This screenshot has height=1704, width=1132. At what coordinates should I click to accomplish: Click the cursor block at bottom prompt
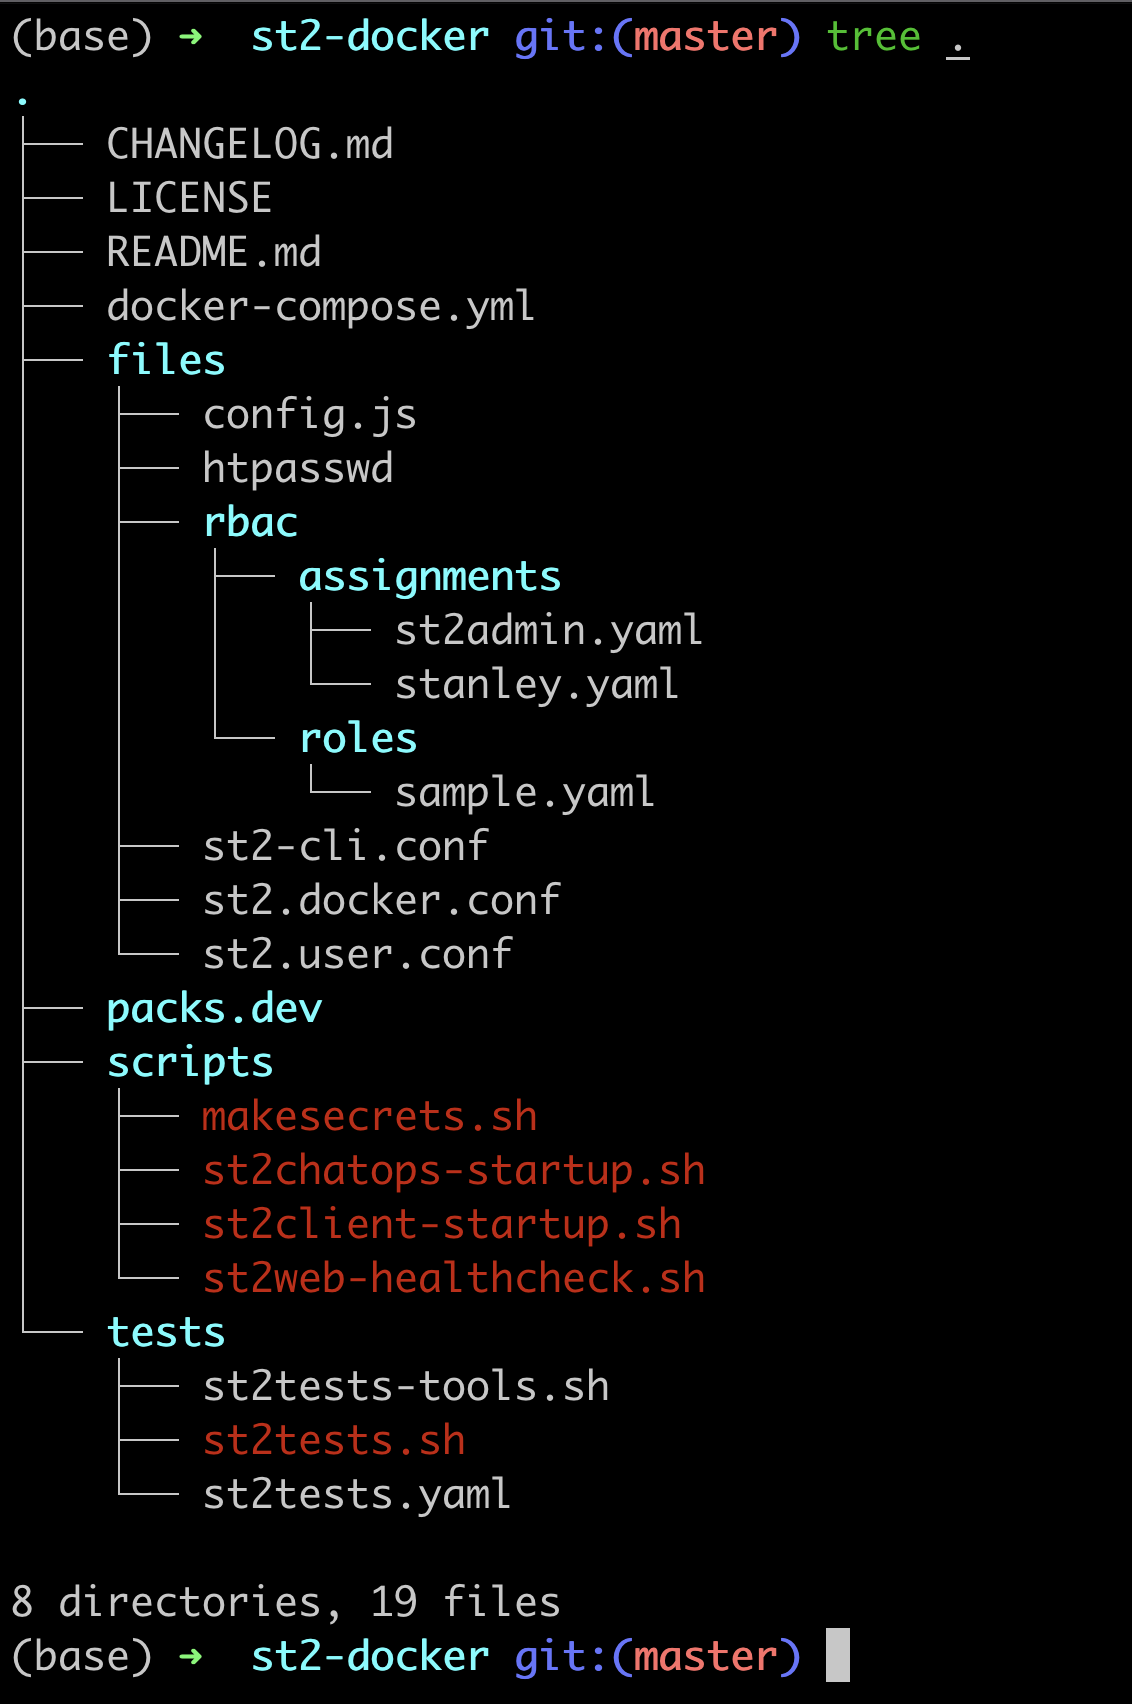[838, 1655]
